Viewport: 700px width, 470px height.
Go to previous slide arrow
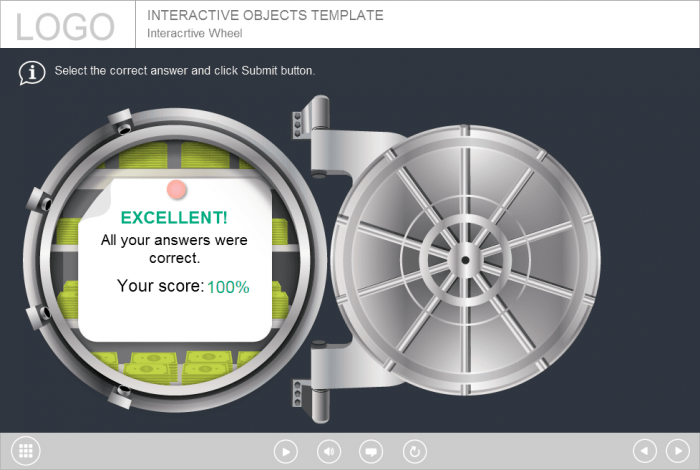point(645,451)
